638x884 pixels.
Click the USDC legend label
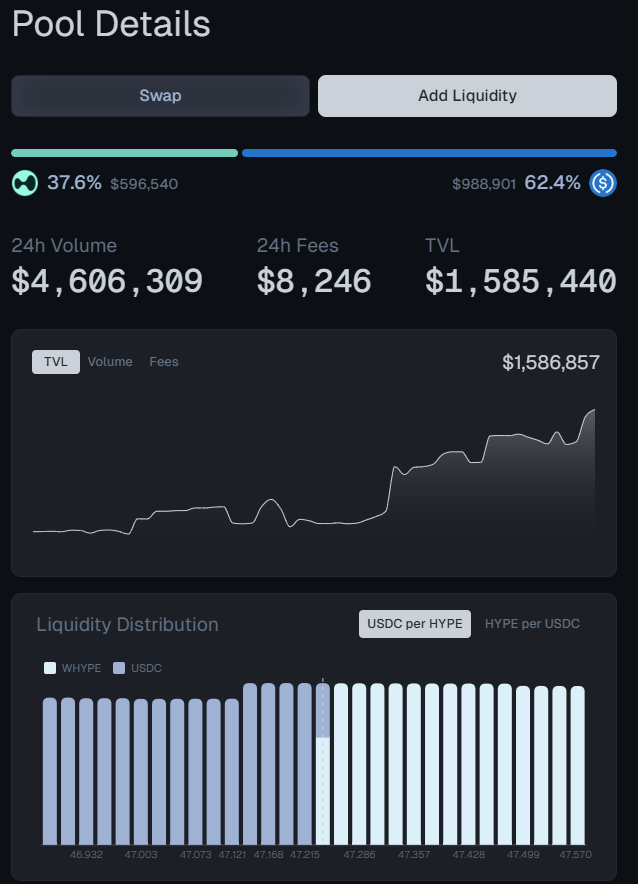pos(147,668)
